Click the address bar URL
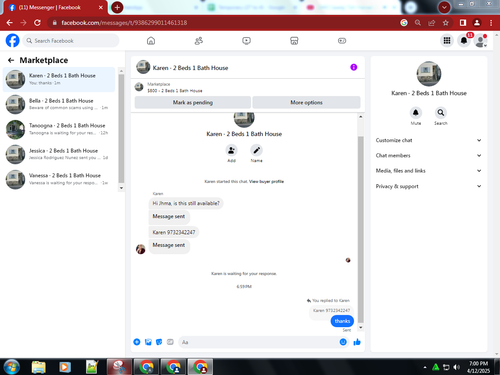This screenshot has height=375, width=500. point(124,23)
